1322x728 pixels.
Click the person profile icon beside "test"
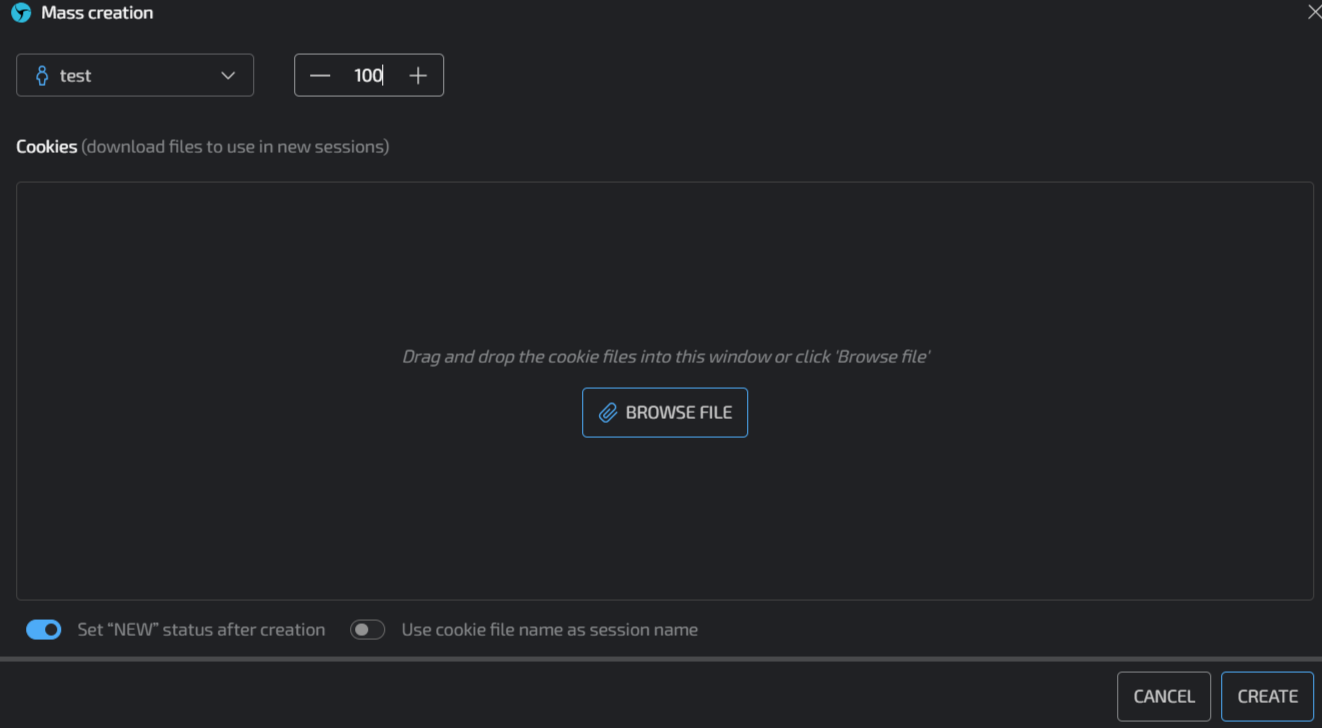[41, 75]
